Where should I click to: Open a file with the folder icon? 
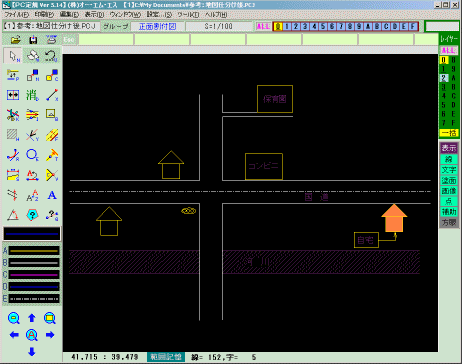(15, 40)
